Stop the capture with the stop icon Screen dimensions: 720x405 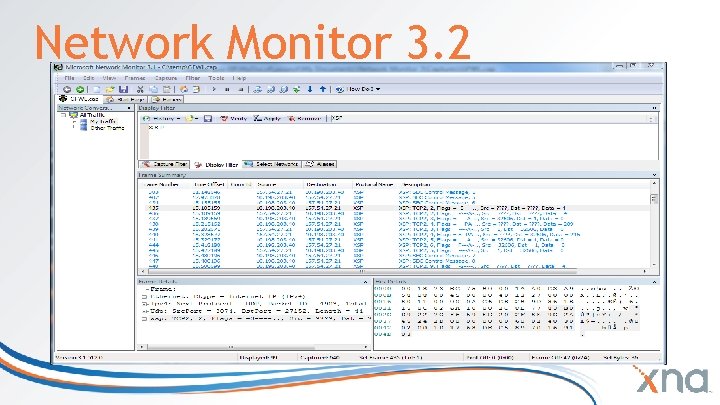[240, 89]
